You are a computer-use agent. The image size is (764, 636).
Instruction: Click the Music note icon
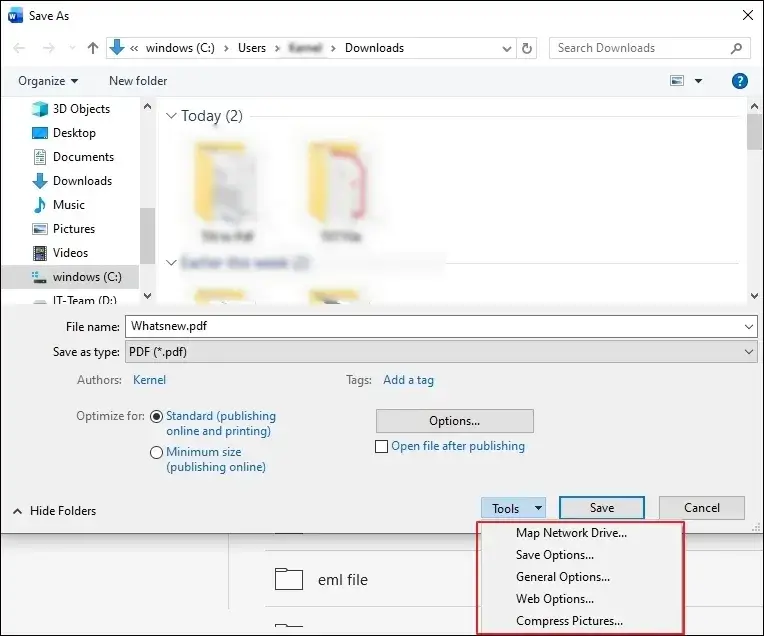point(39,204)
